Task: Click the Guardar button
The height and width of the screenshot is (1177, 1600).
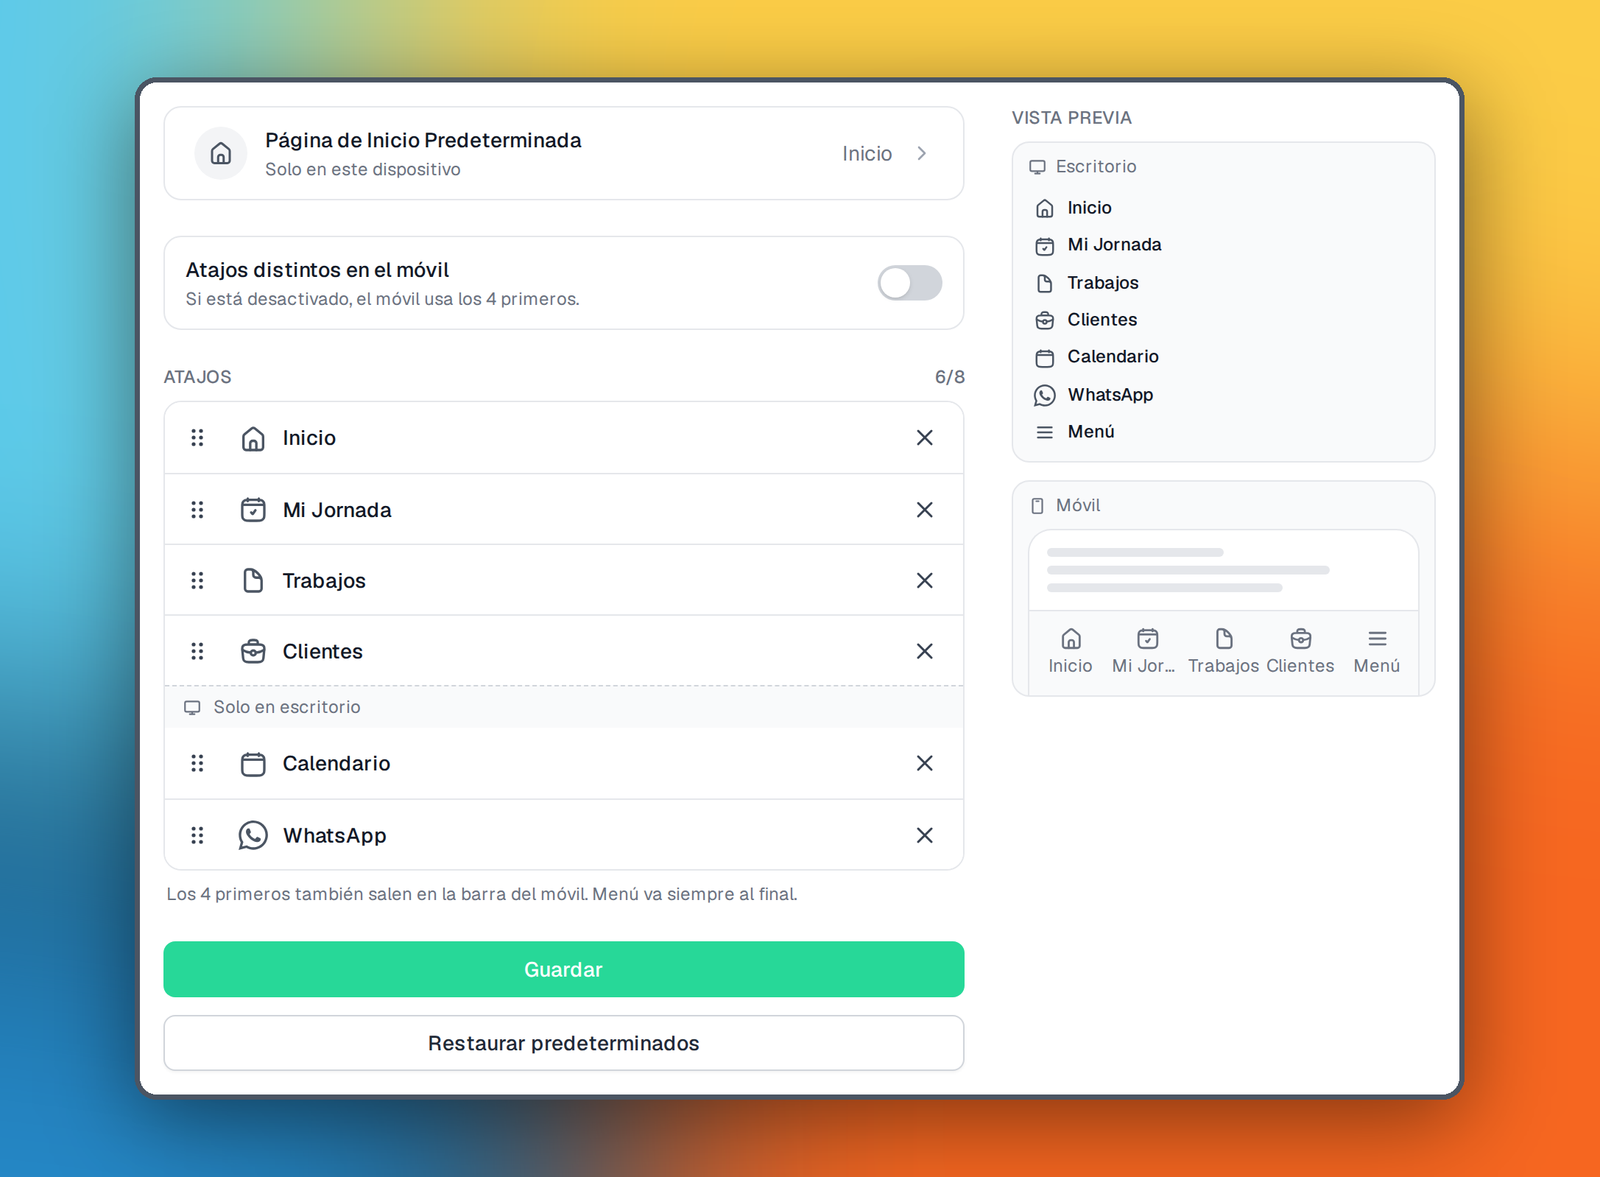Action: point(564,969)
